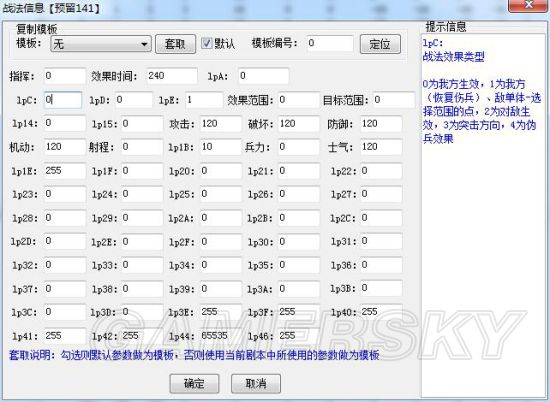Image resolution: width=550 pixels, height=402 pixels.
Task: Click the 射程 input field
Action: [x=142, y=147]
